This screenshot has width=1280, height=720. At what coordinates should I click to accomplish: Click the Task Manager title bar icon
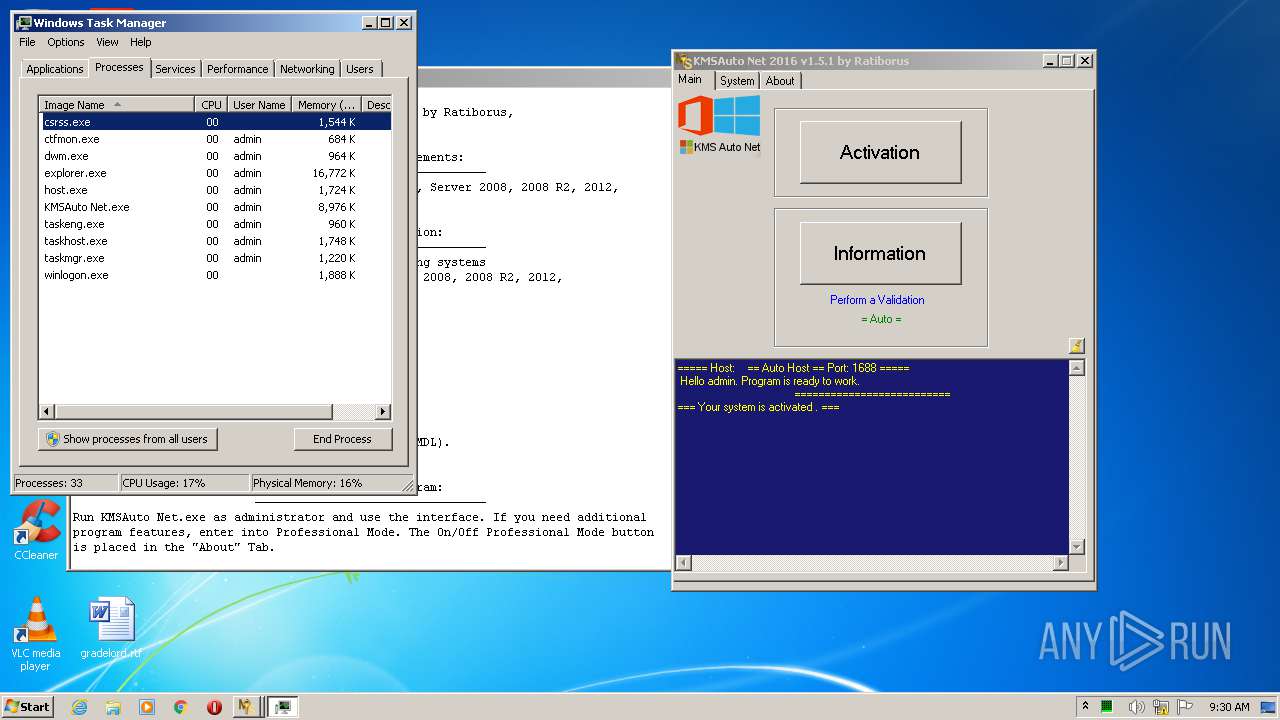pos(24,22)
